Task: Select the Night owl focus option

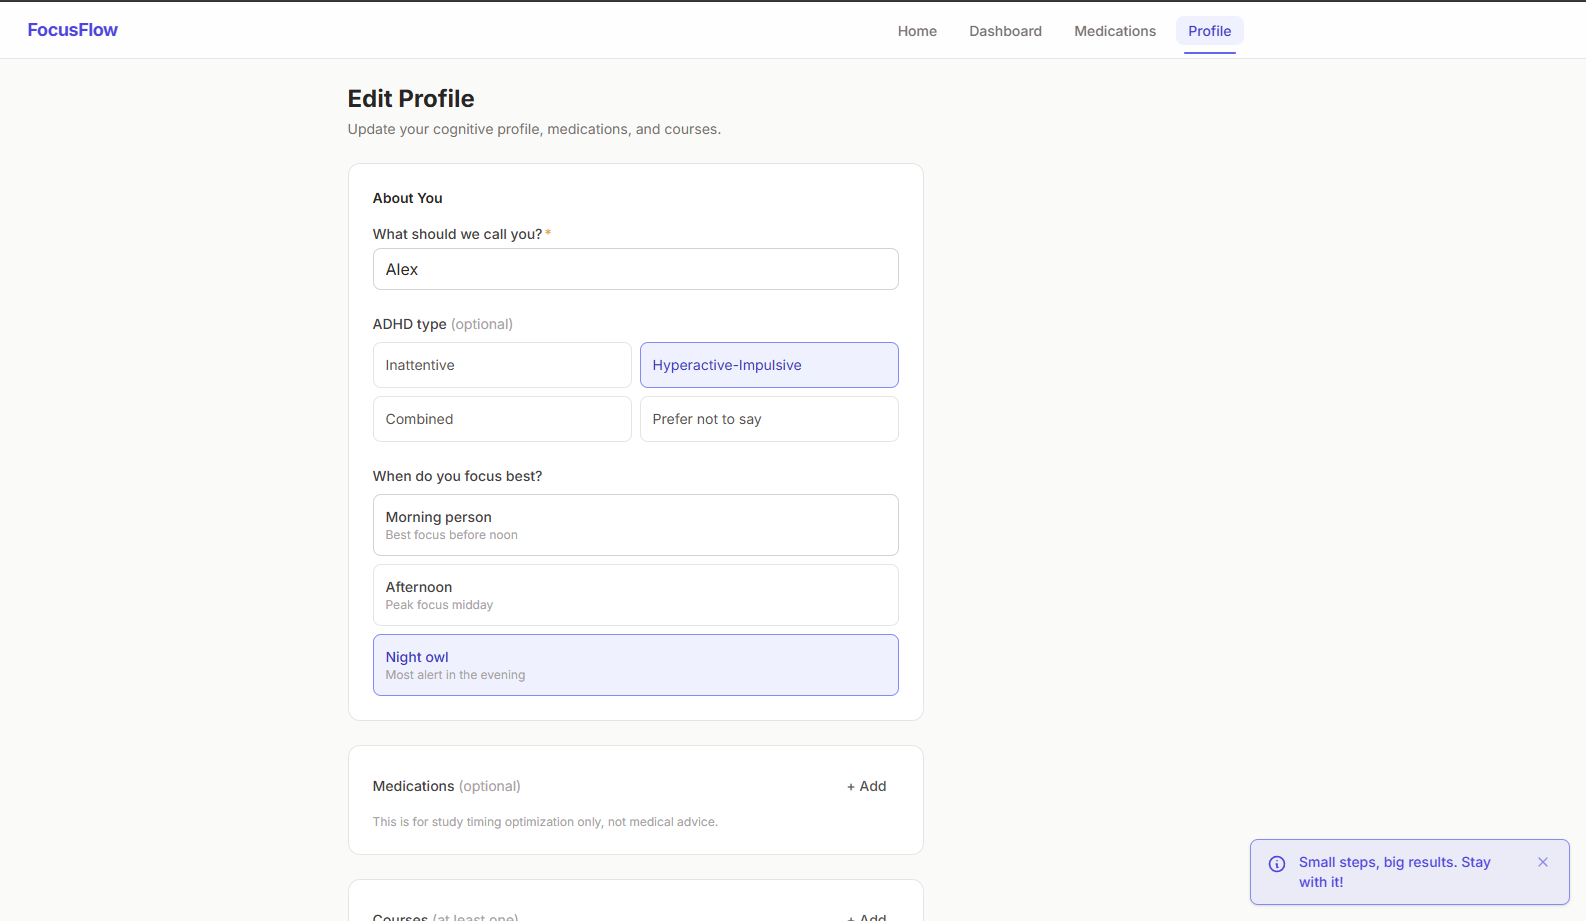Action: pyautogui.click(x=635, y=665)
